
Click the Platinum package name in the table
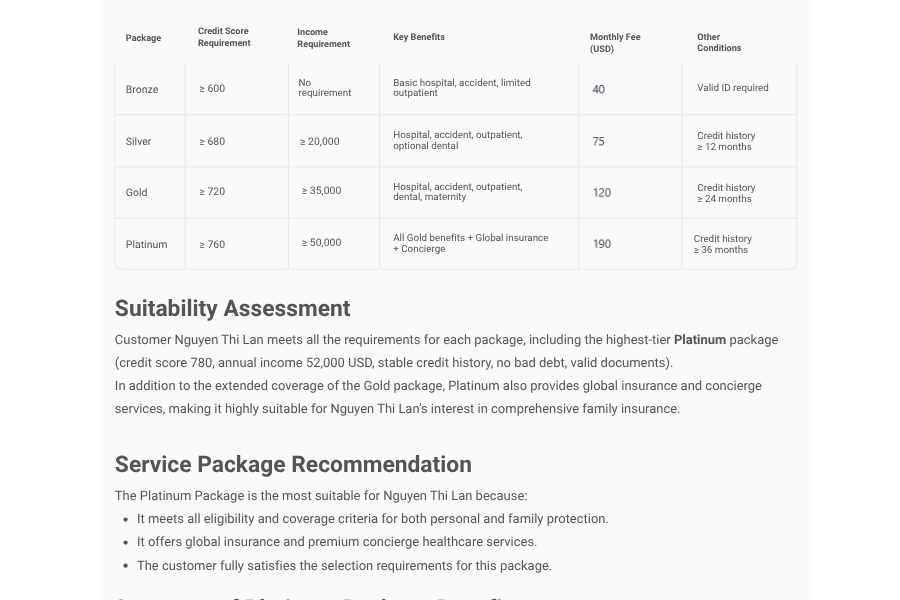[147, 244]
